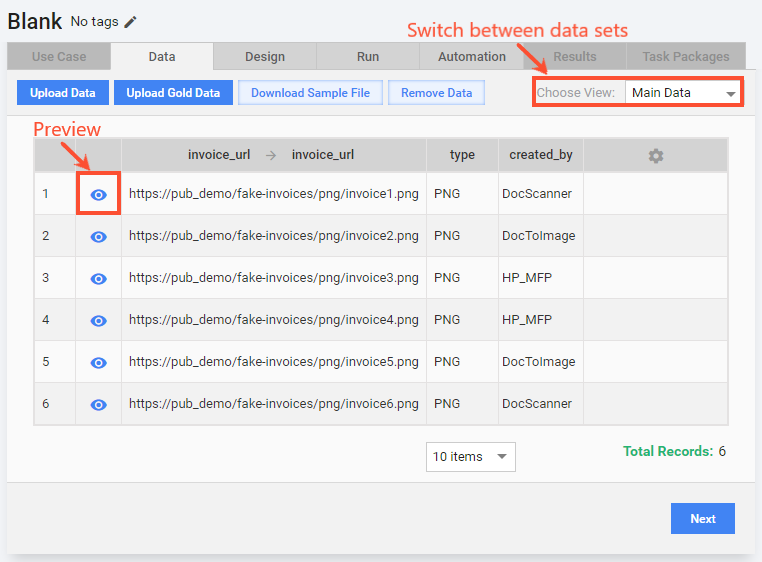This screenshot has height=562, width=762.
Task: Click the invoice6.png URL cell
Action: click(274, 404)
